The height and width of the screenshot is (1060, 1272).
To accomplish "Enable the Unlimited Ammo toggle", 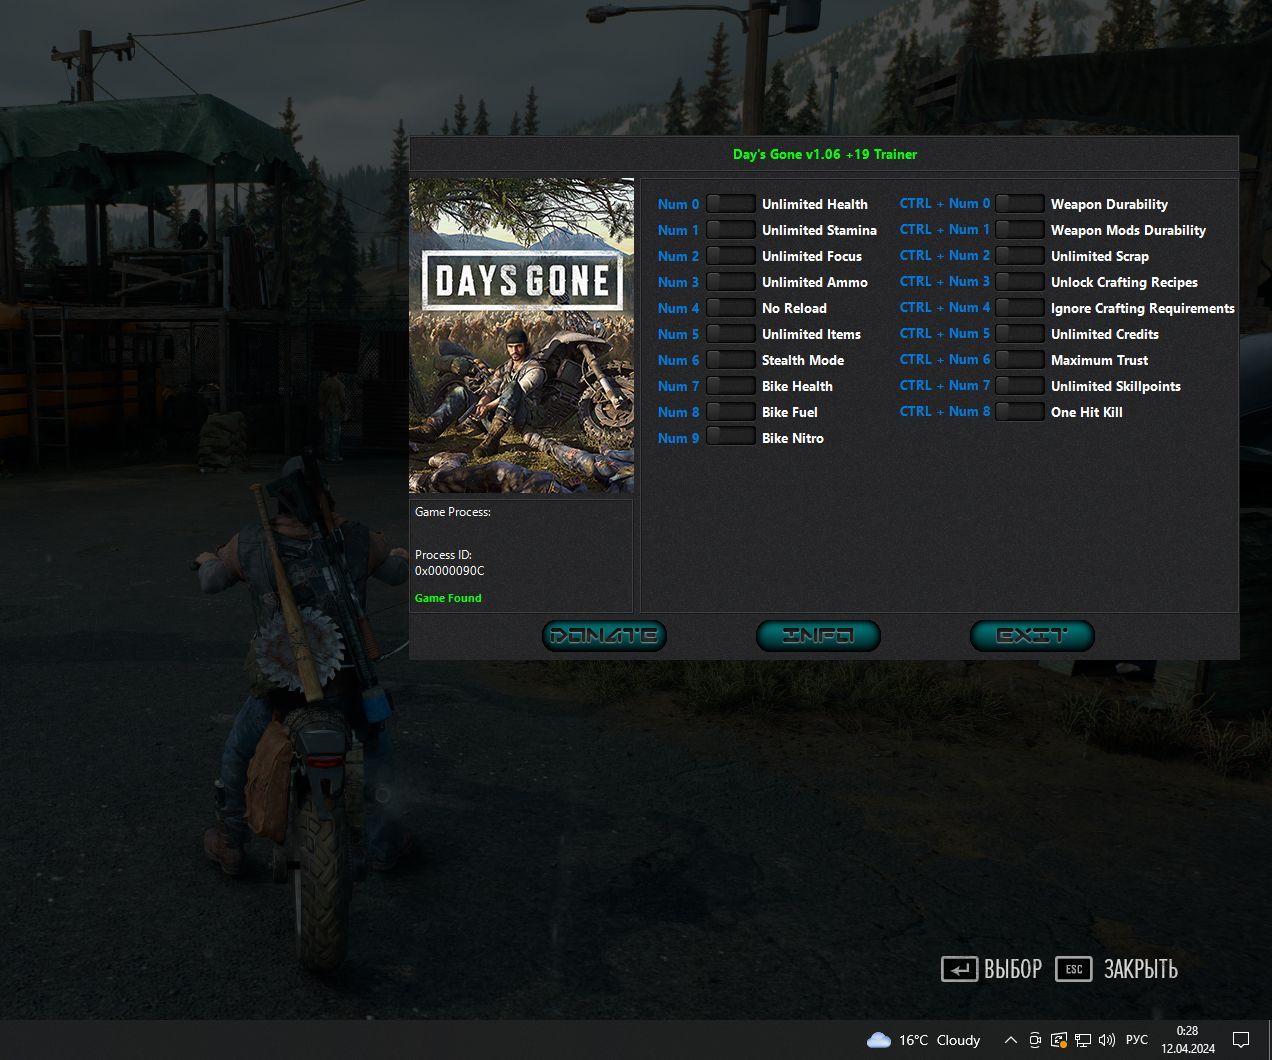I will [730, 282].
